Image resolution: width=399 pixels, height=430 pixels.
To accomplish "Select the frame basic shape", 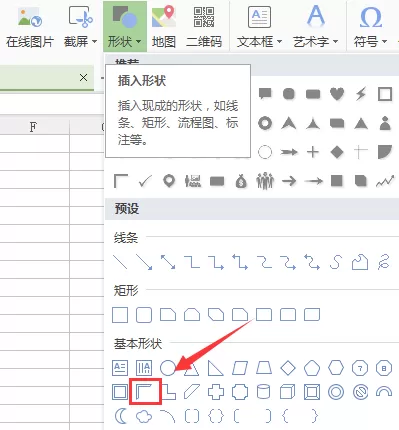I will point(120,392).
